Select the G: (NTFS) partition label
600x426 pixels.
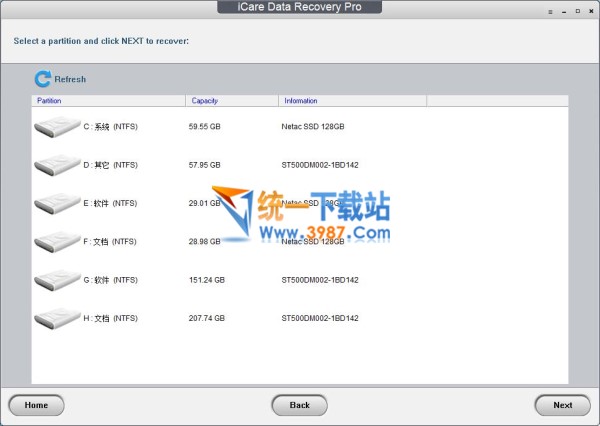111,280
